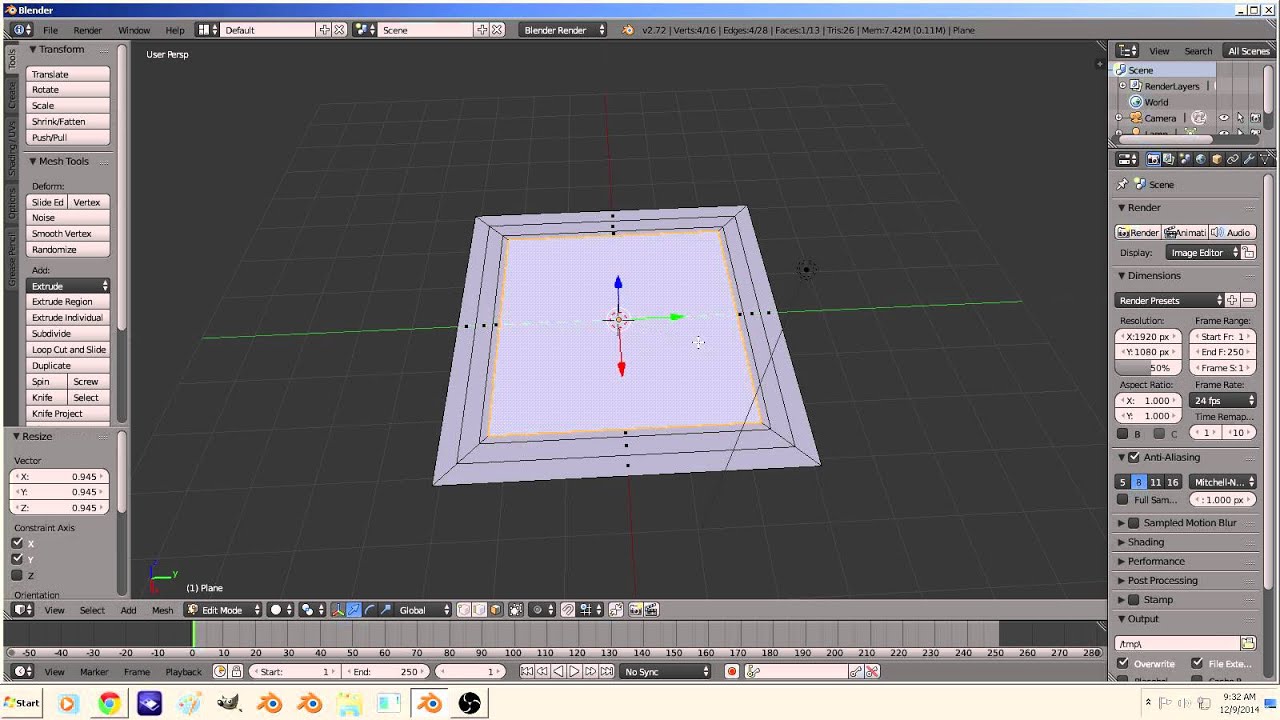
Task: Open the Constraints properties tab chain icon
Action: (1233, 159)
